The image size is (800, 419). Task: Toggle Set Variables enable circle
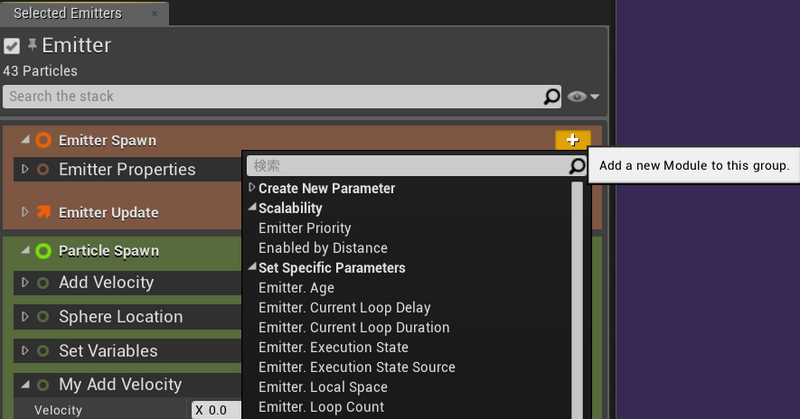[43, 351]
